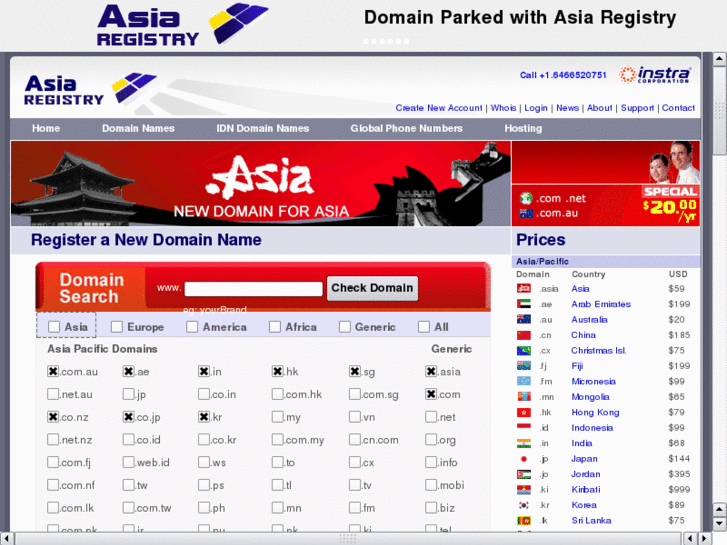Follow the Whois link in the top bar
727x545 pixels.
point(503,108)
